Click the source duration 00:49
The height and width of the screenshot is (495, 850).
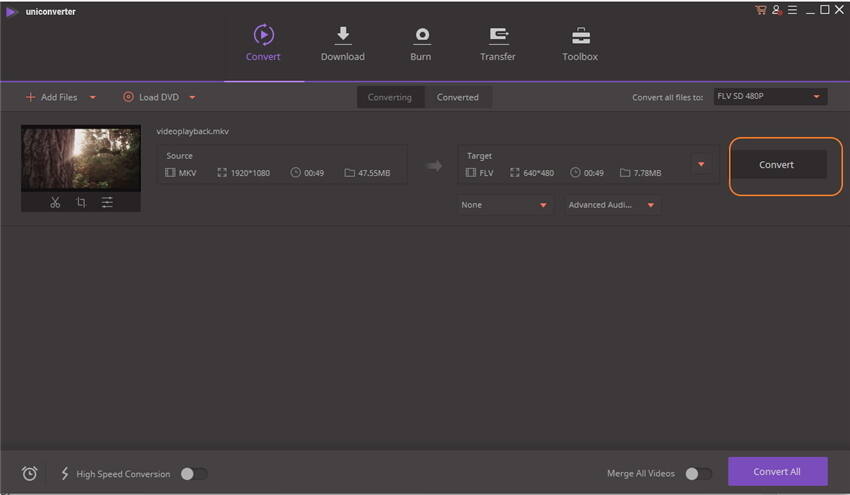[x=314, y=173]
